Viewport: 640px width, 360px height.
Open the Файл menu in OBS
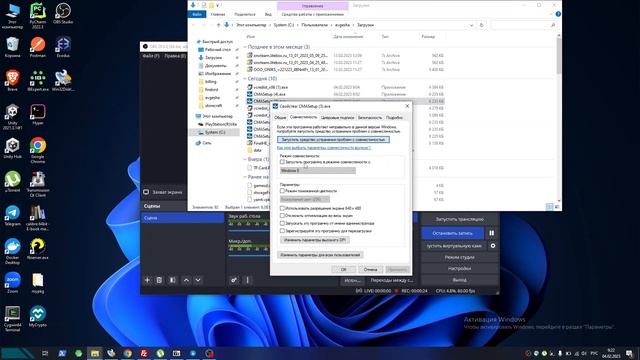pos(151,56)
